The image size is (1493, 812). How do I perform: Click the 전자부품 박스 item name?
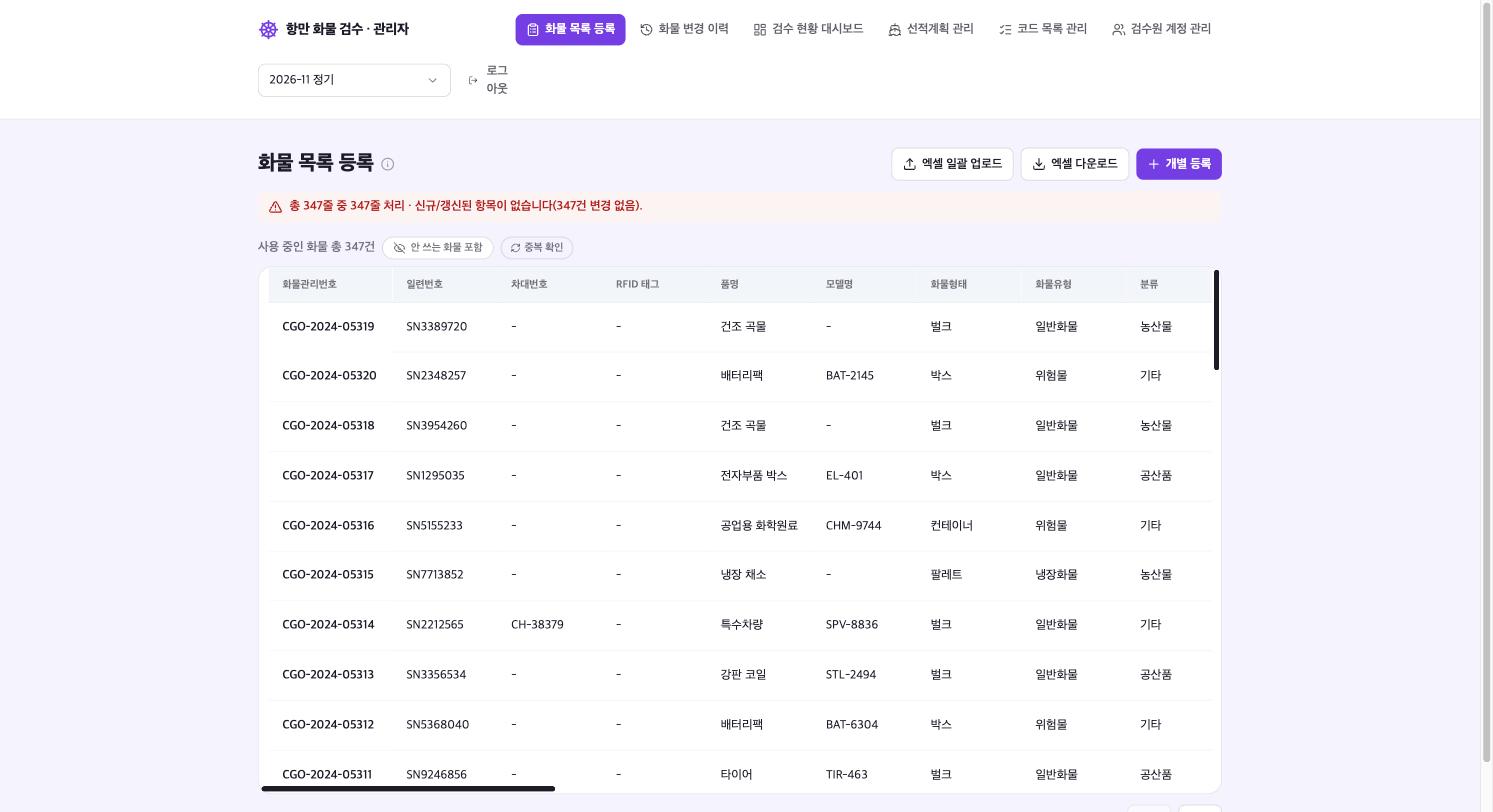click(754, 476)
